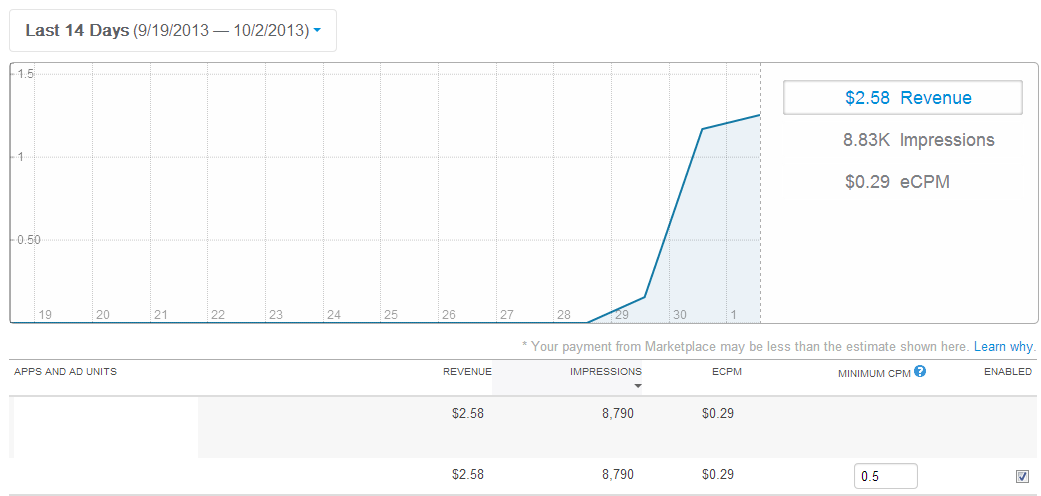
Task: Click the Enabled column header
Action: tap(1007, 372)
